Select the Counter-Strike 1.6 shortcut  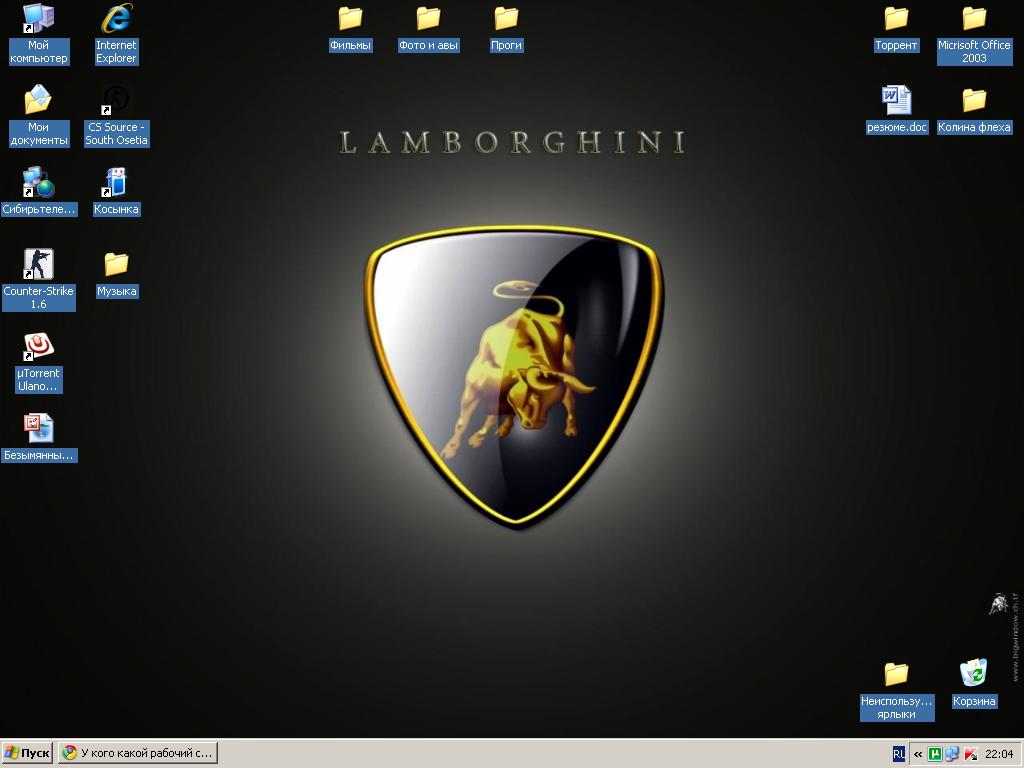(38, 265)
